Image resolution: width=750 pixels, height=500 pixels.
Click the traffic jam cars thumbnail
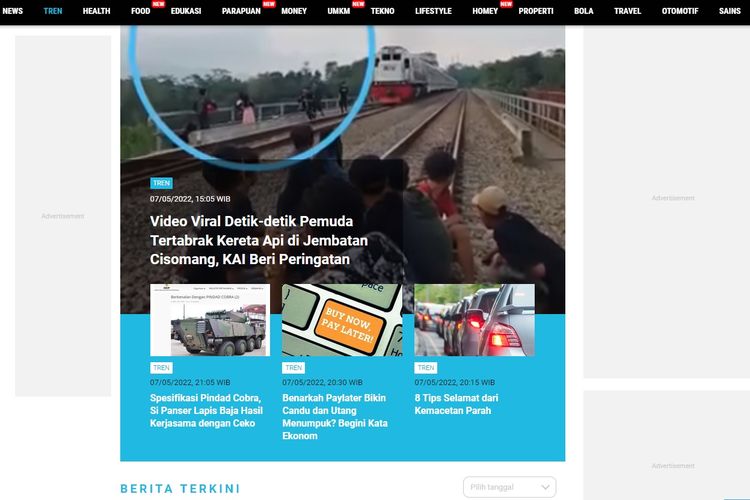click(474, 320)
